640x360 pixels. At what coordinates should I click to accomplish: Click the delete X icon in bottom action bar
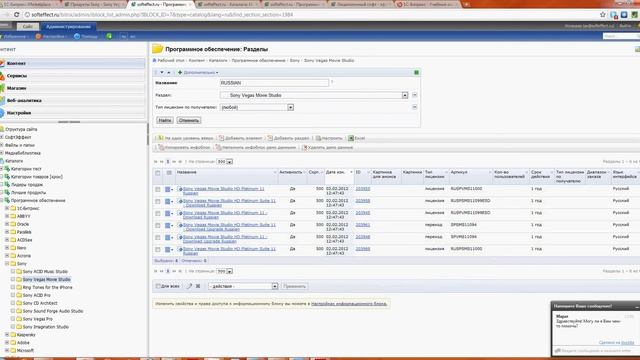pyautogui.click(x=198, y=286)
